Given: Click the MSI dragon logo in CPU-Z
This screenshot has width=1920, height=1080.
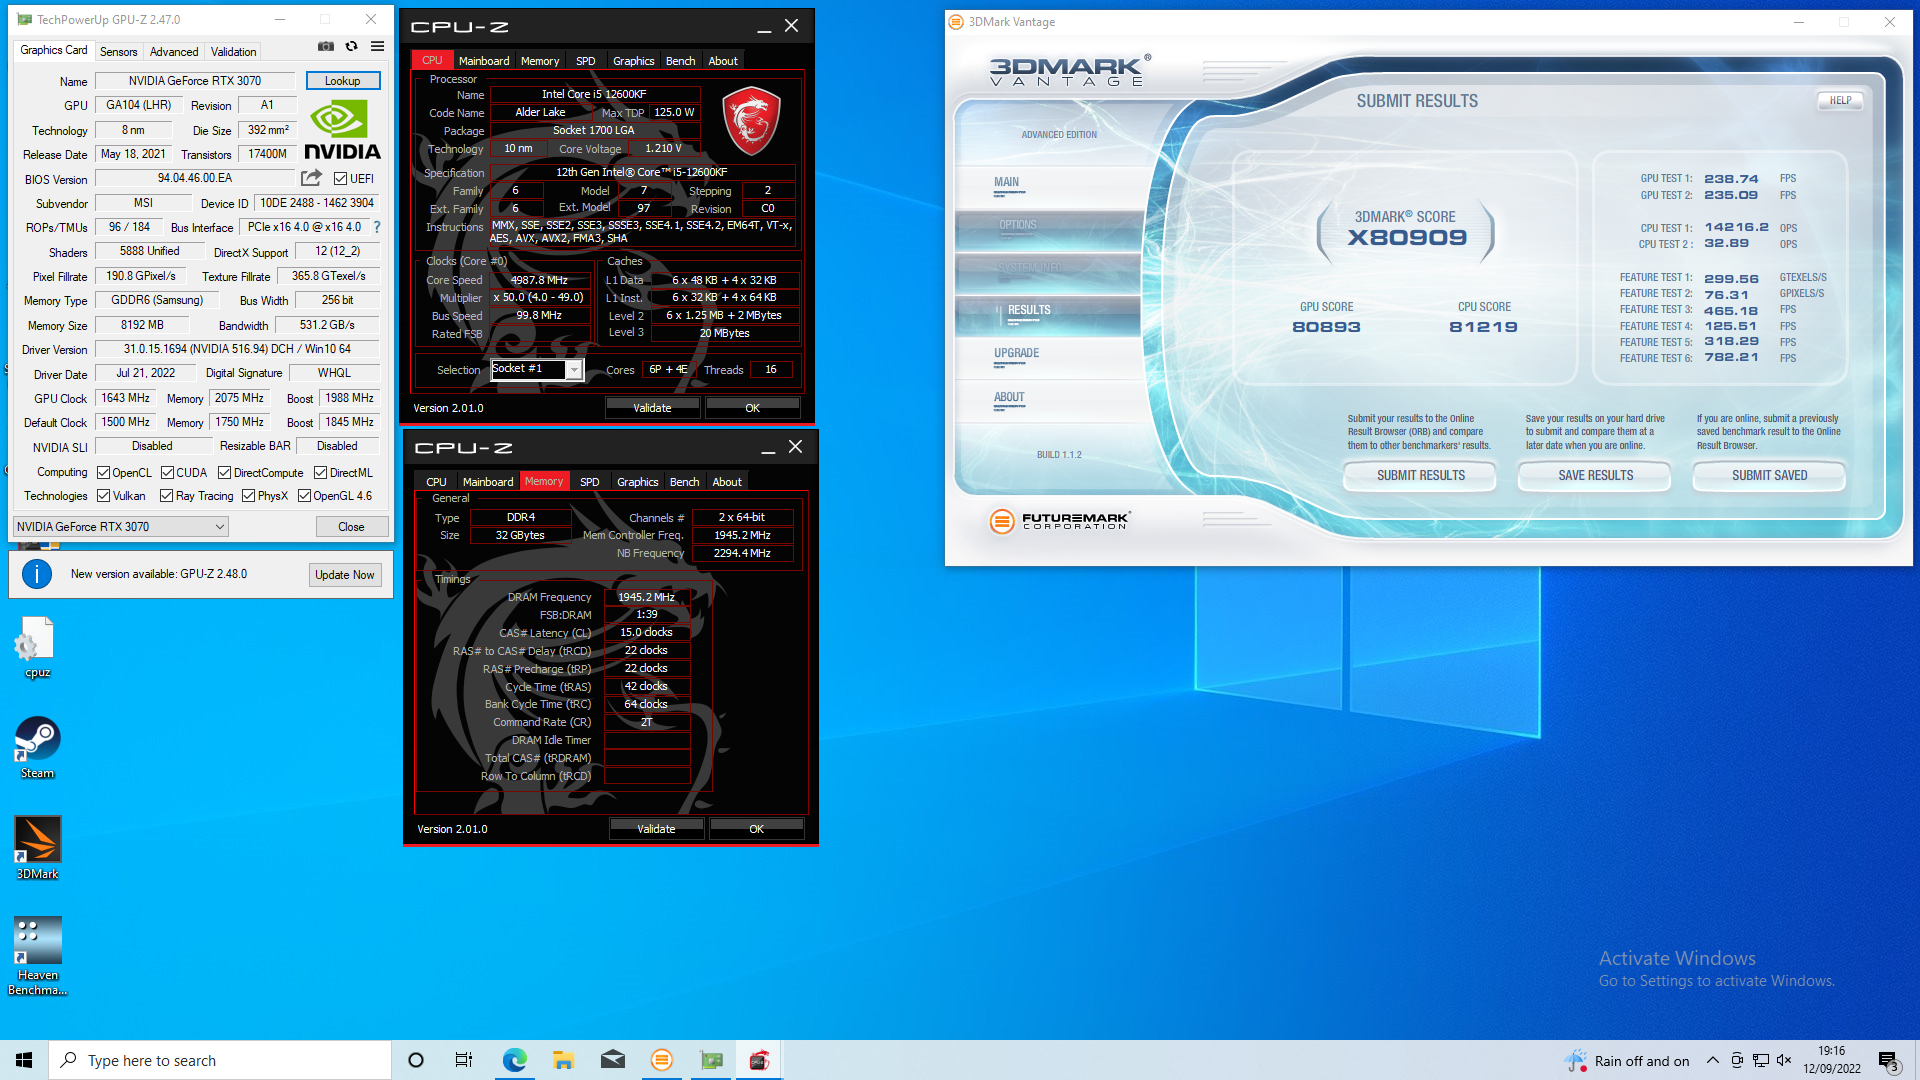Looking at the screenshot, I should pyautogui.click(x=751, y=120).
